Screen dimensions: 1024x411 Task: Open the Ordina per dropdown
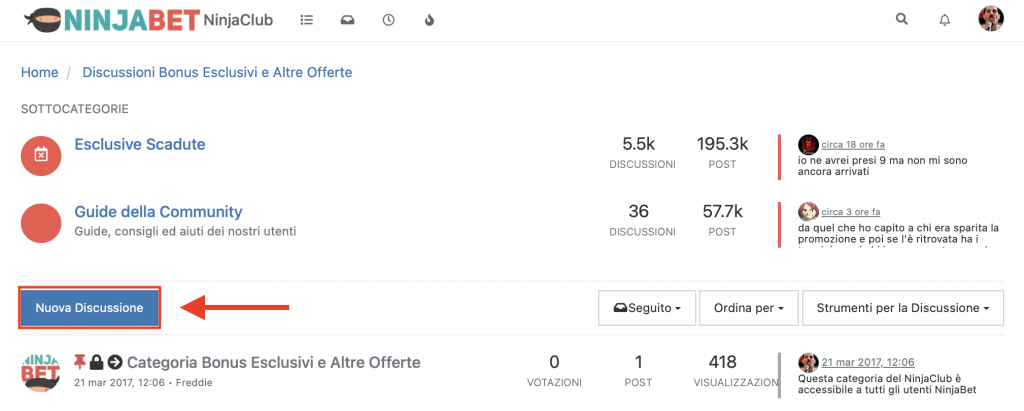coord(748,308)
